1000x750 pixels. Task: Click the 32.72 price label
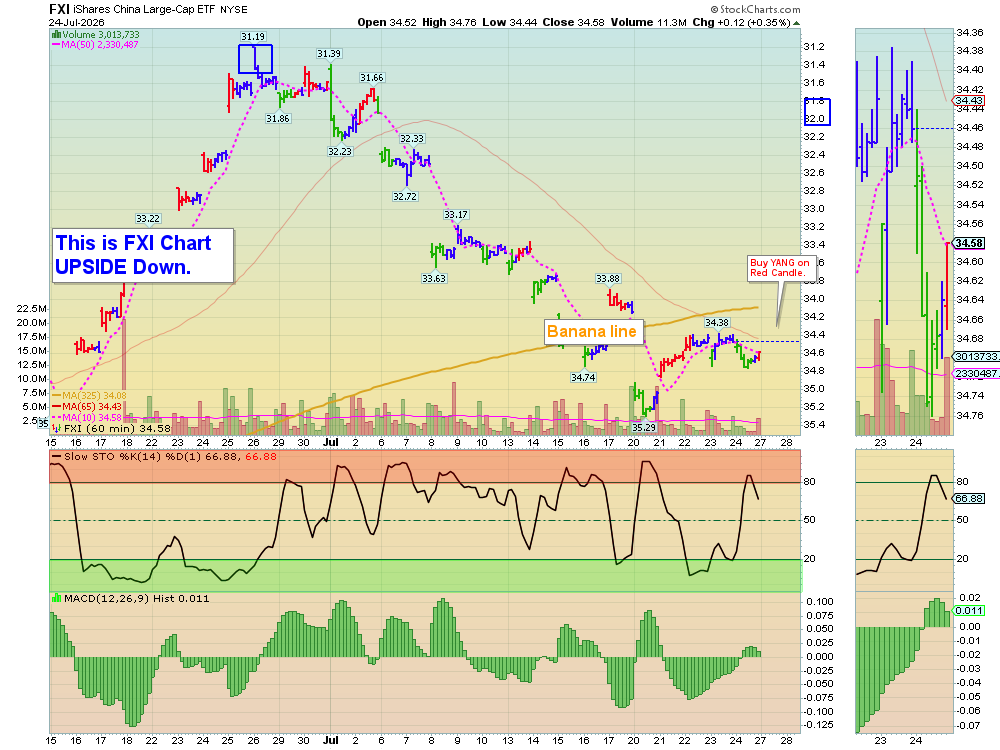coord(405,196)
